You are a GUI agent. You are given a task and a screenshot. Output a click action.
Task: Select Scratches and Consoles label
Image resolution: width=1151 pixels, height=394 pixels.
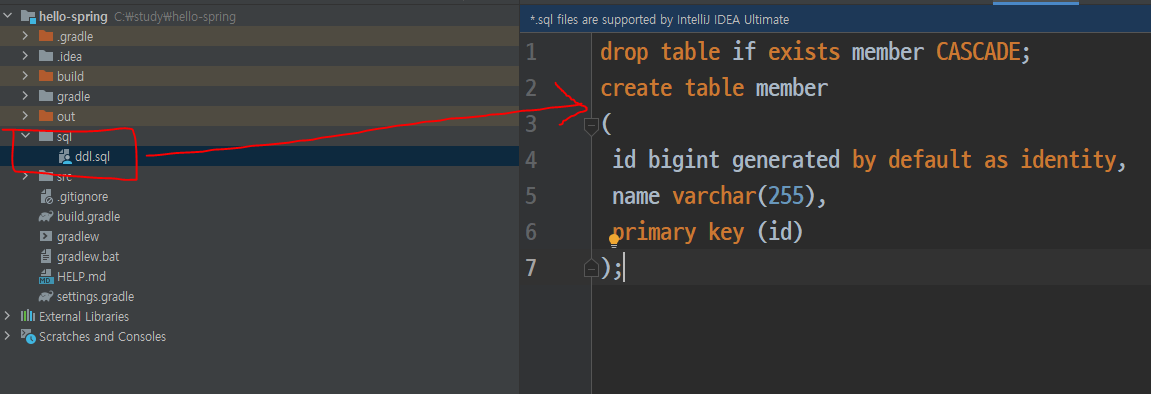102,337
